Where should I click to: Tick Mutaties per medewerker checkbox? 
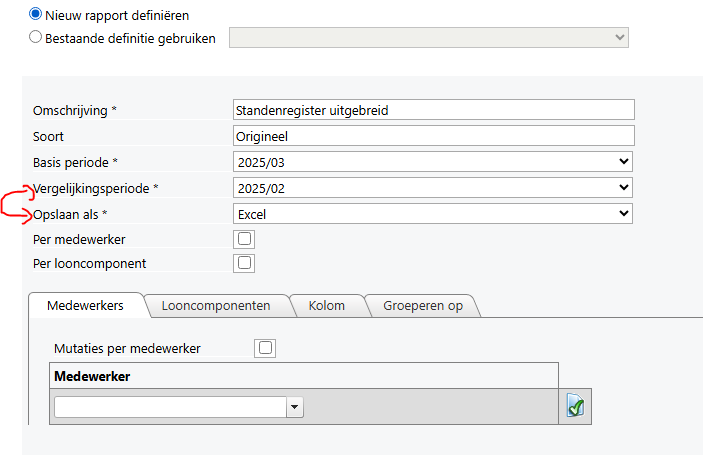coord(265,348)
